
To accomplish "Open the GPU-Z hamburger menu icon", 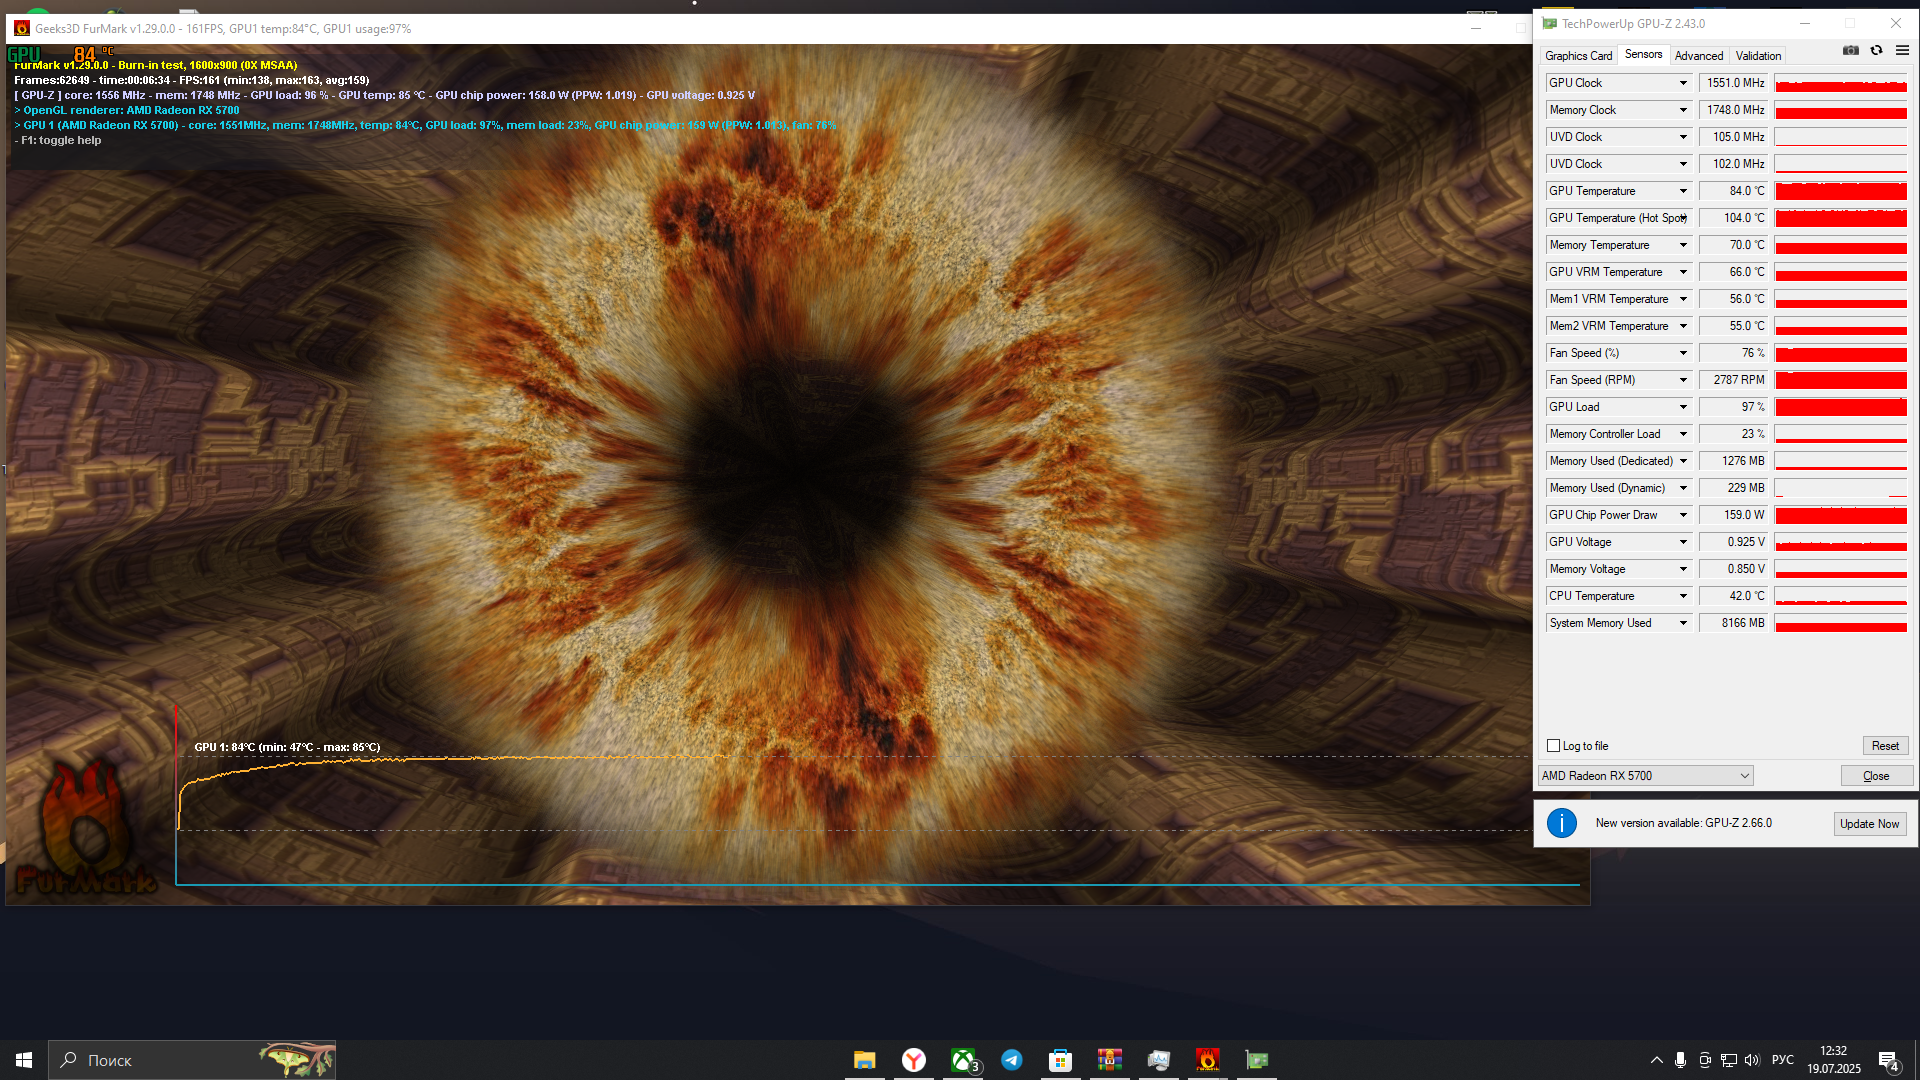I will click(x=1902, y=50).
